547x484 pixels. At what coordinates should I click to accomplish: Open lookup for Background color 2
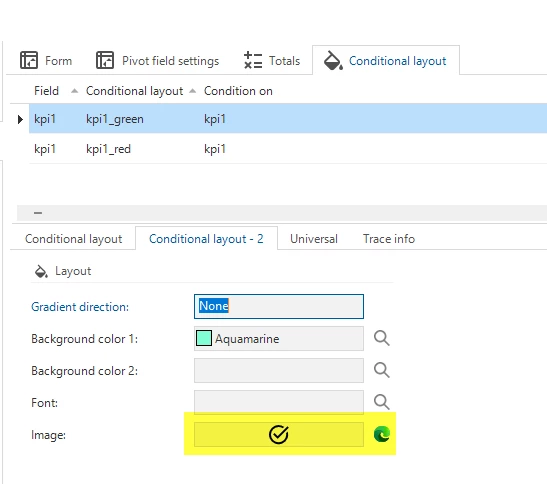tap(381, 370)
